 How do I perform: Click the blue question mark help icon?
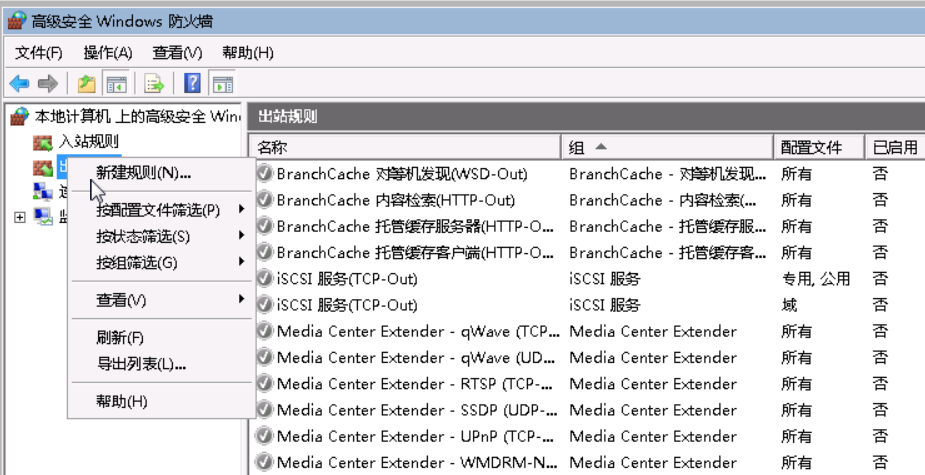[x=192, y=84]
